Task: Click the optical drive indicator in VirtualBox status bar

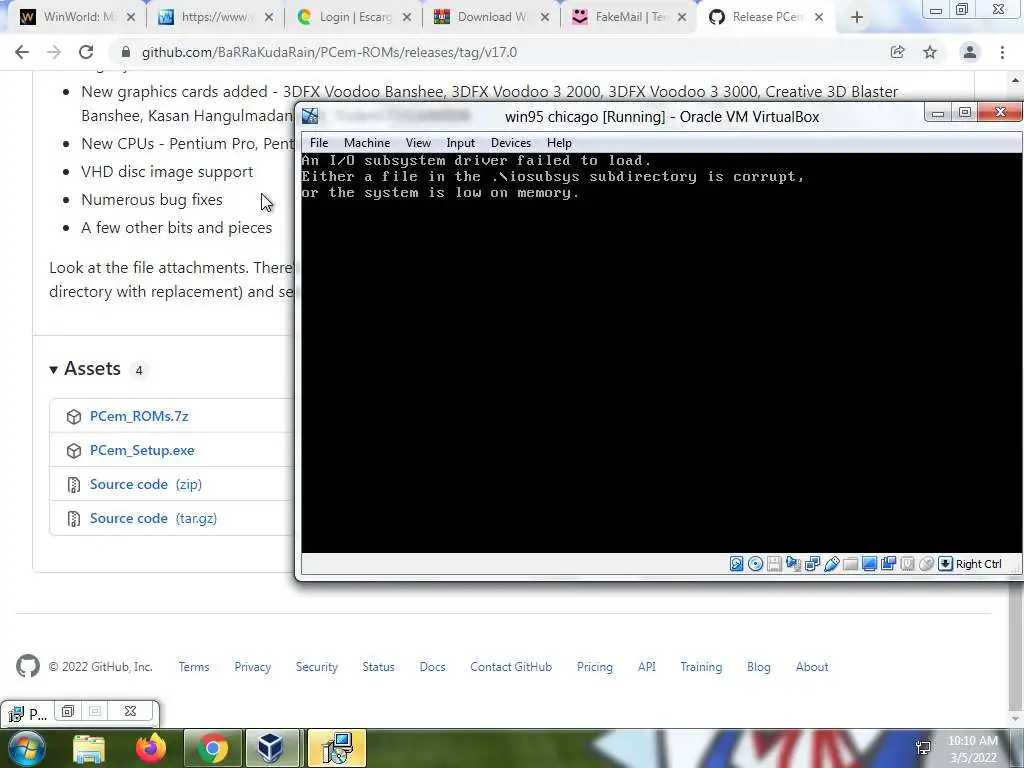Action: [755, 564]
